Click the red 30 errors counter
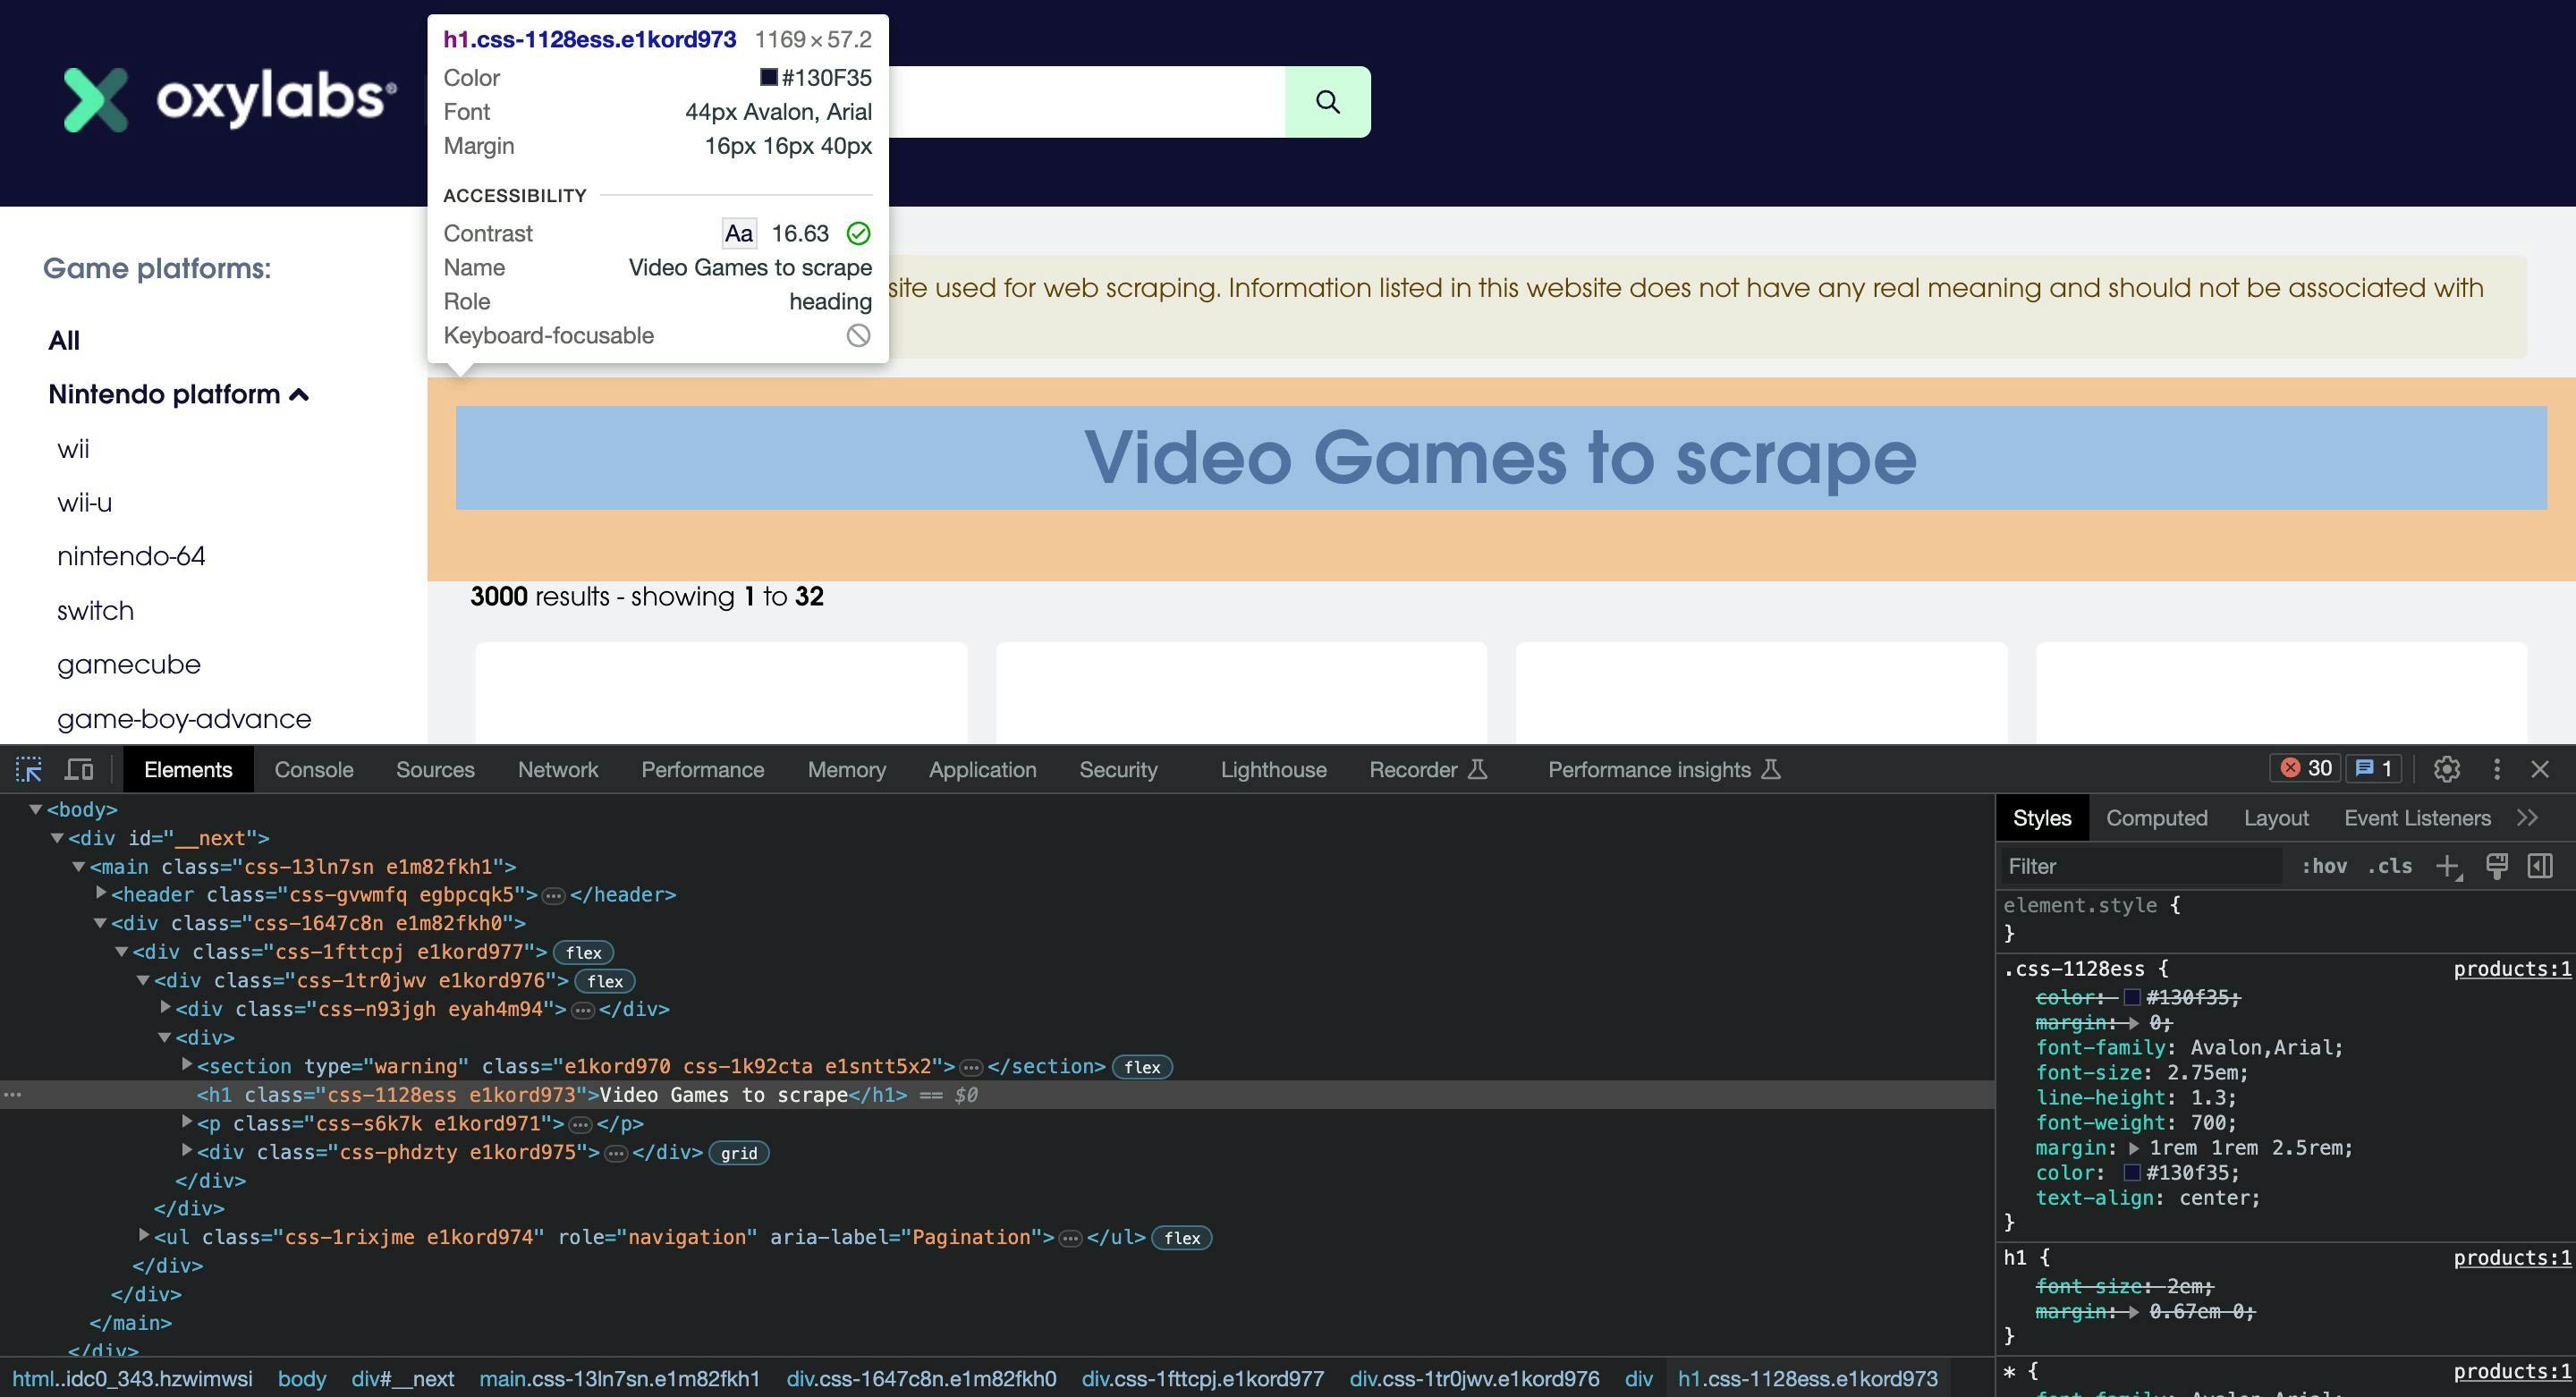The height and width of the screenshot is (1397, 2576). (2305, 768)
